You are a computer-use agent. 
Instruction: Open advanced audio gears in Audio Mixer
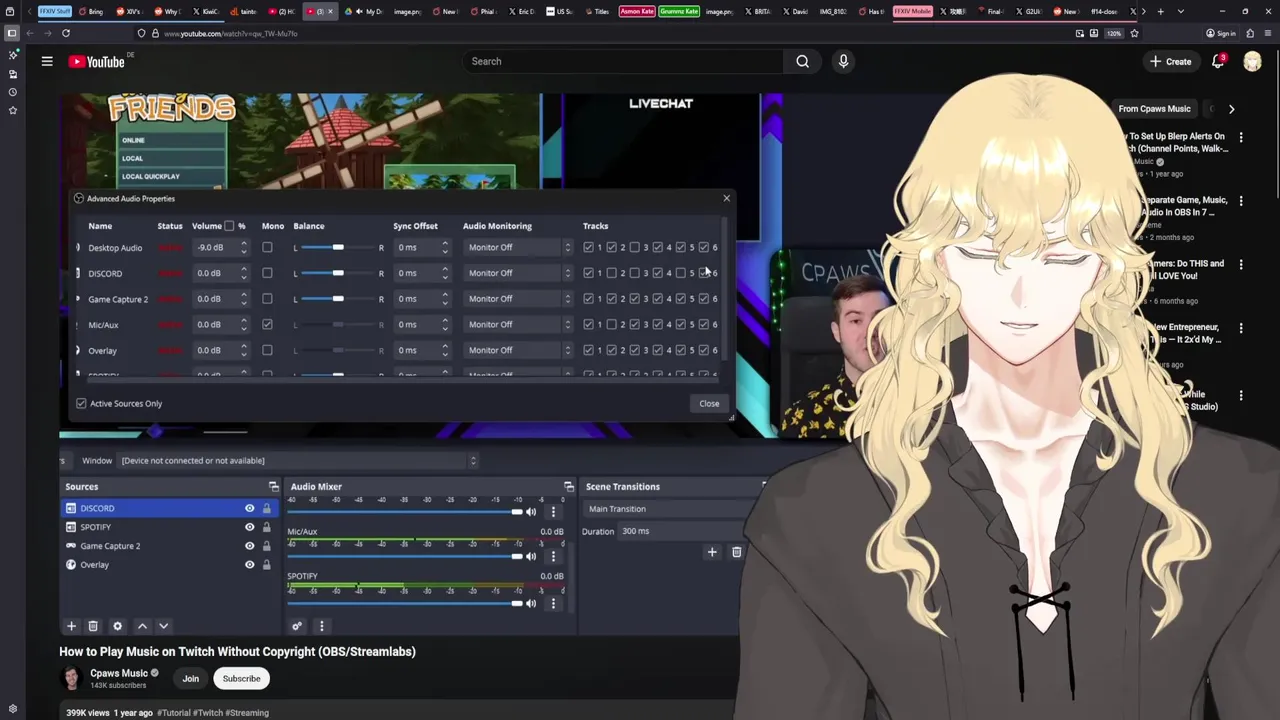coord(297,626)
